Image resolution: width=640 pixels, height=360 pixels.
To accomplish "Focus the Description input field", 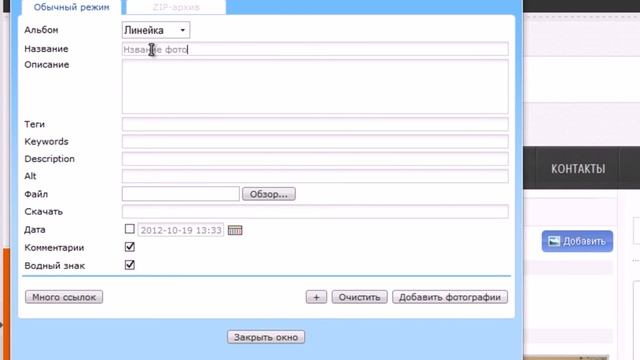I will (x=315, y=159).
